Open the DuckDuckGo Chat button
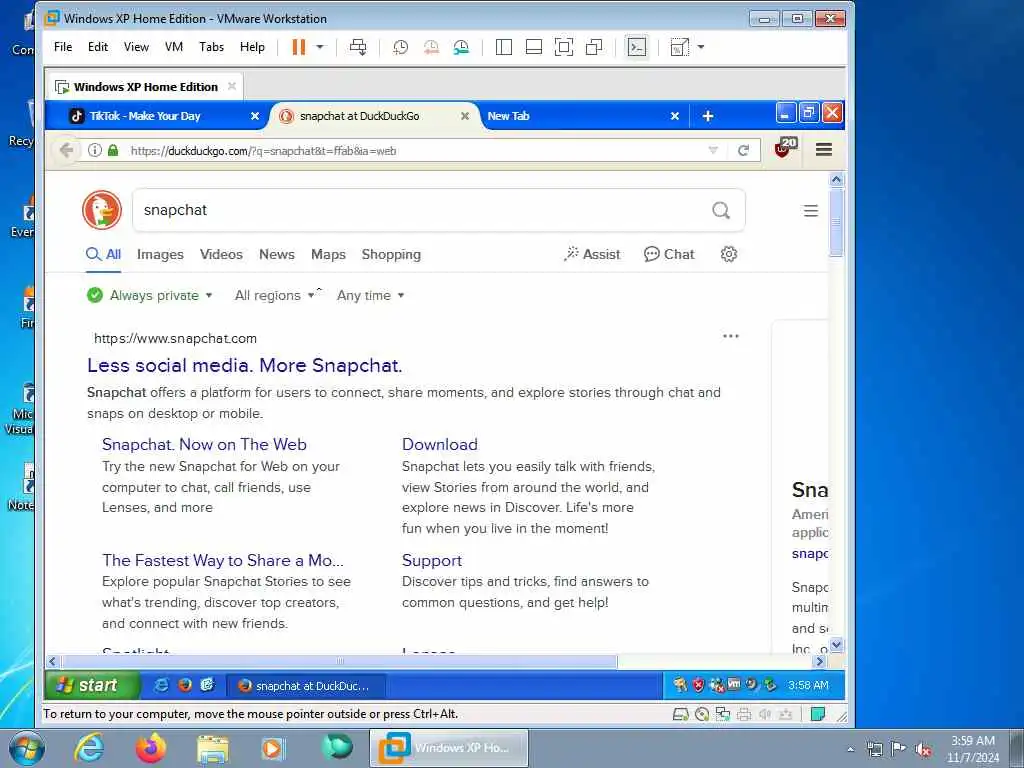Image resolution: width=1024 pixels, height=768 pixels. pos(669,255)
